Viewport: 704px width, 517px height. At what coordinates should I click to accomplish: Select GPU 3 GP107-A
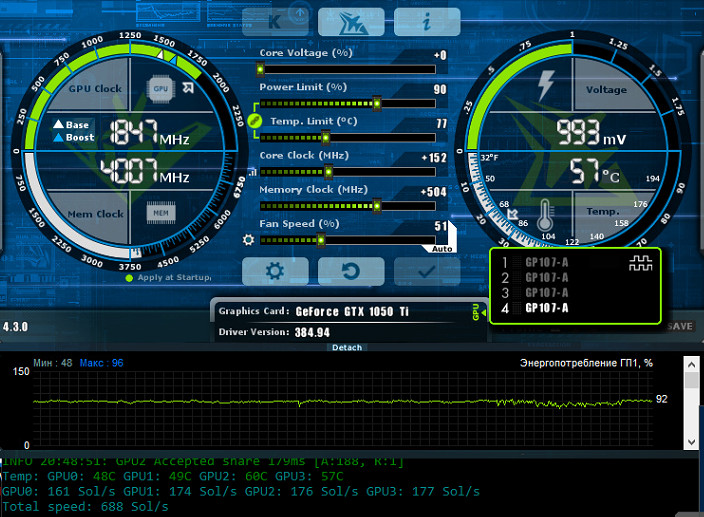(535, 293)
